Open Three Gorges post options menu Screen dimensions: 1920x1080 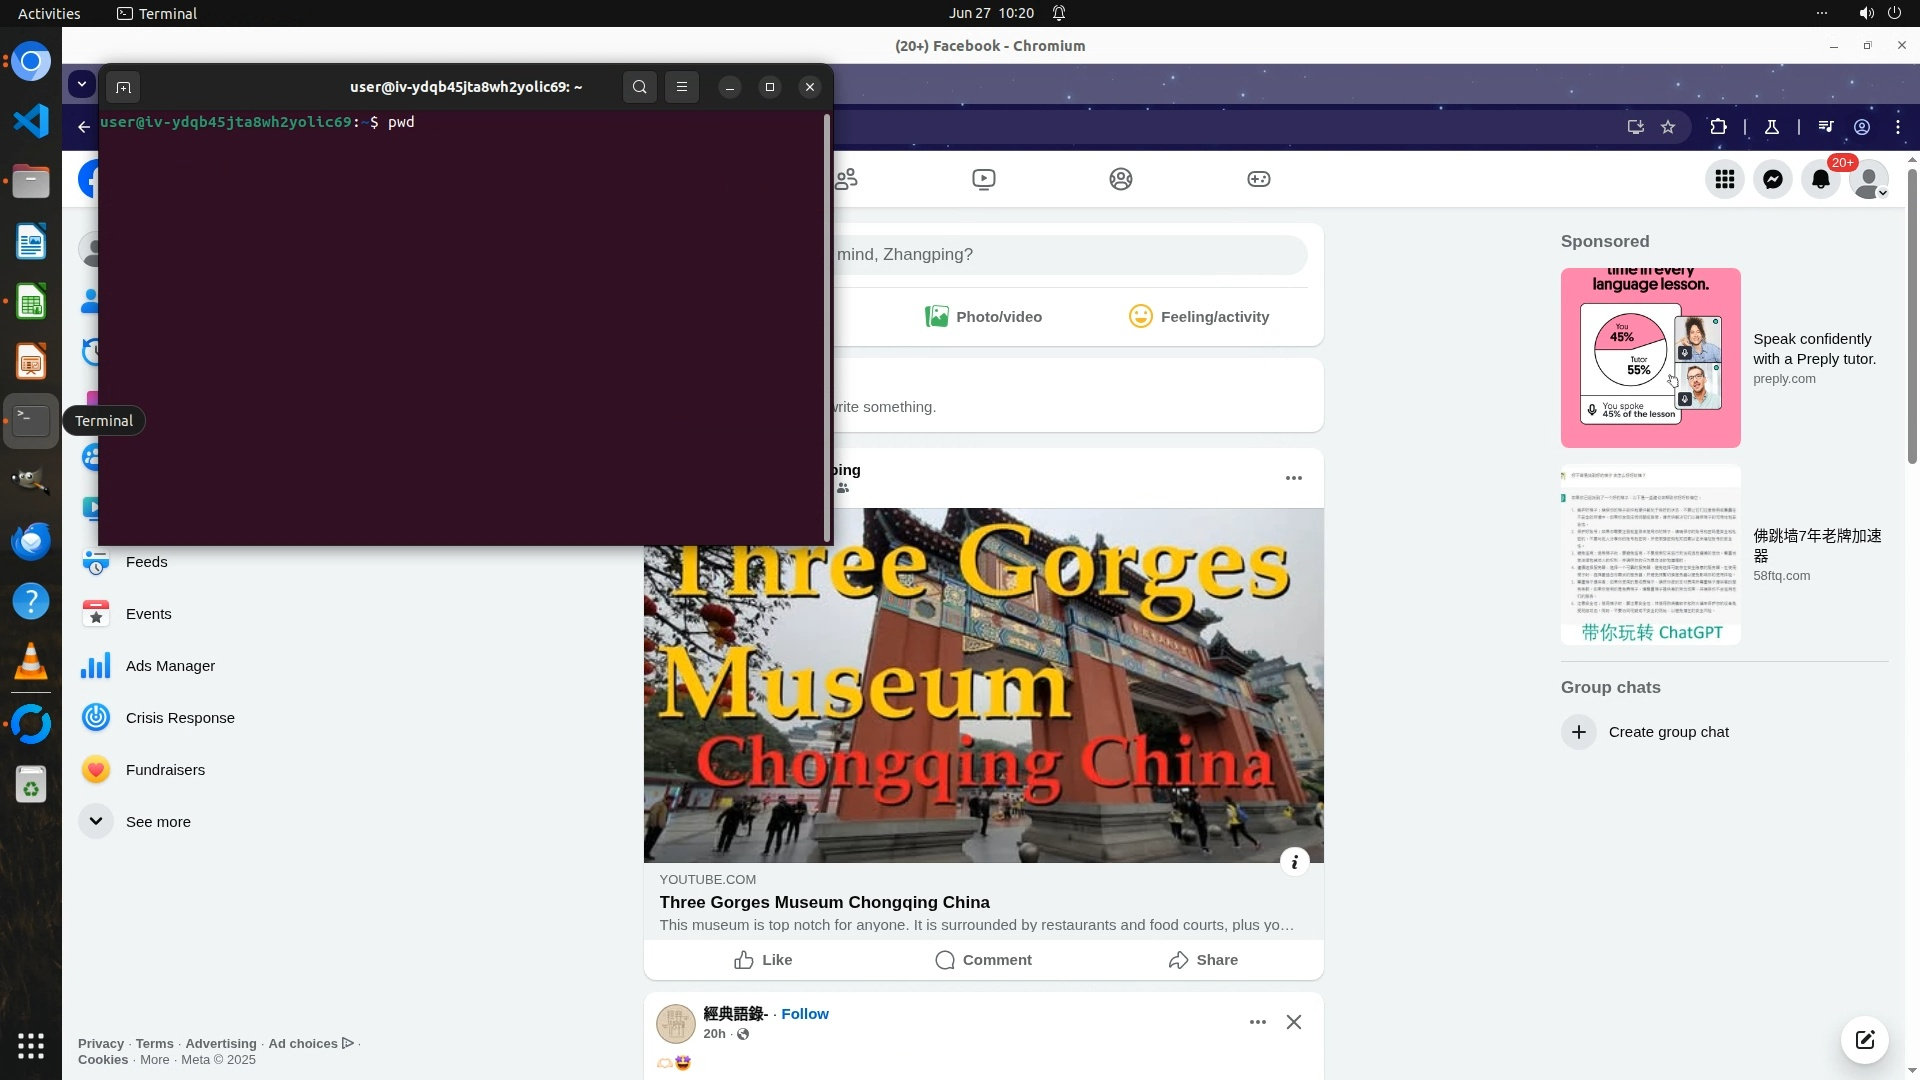click(x=1293, y=478)
